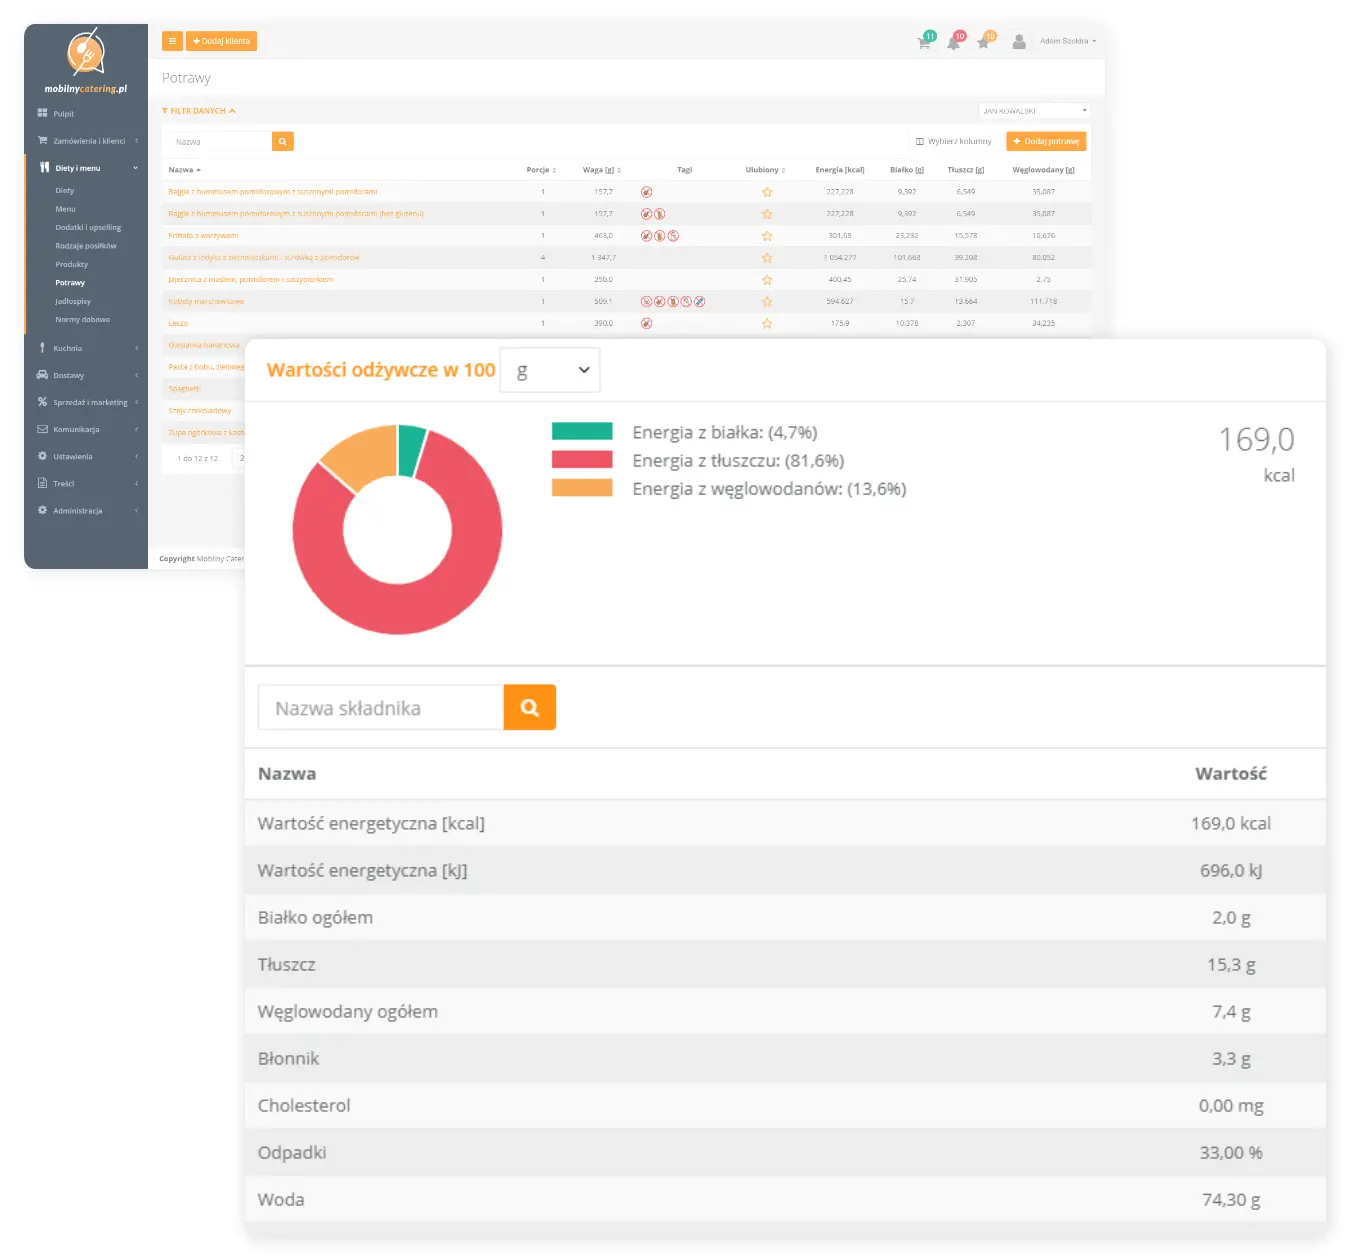Click the Dostawy car icon

(42, 375)
